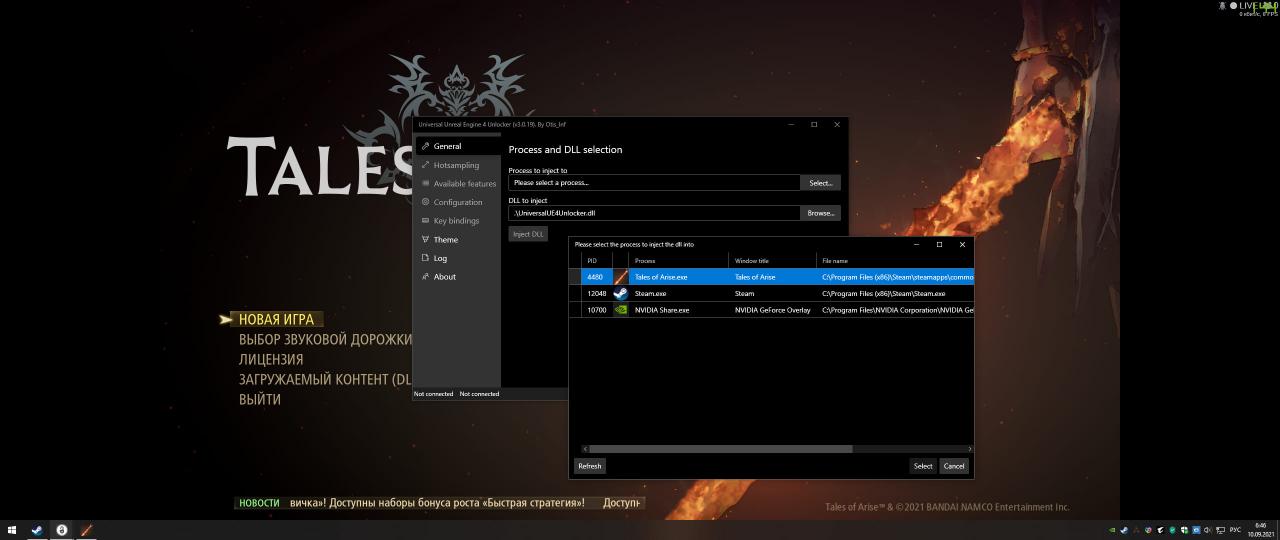1280x540 pixels.
Task: Click the Theme icon in the sidebar
Action: coord(425,240)
